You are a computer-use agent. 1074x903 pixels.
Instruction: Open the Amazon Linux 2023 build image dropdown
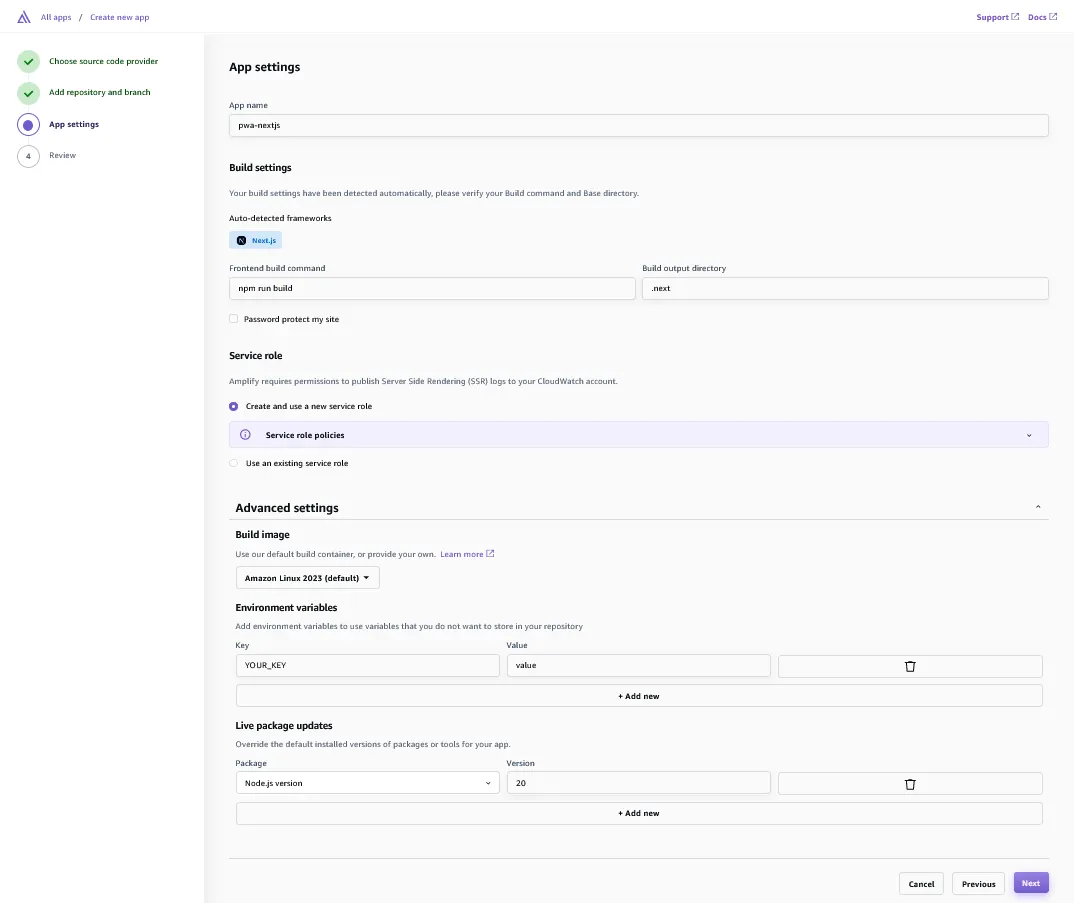point(308,578)
